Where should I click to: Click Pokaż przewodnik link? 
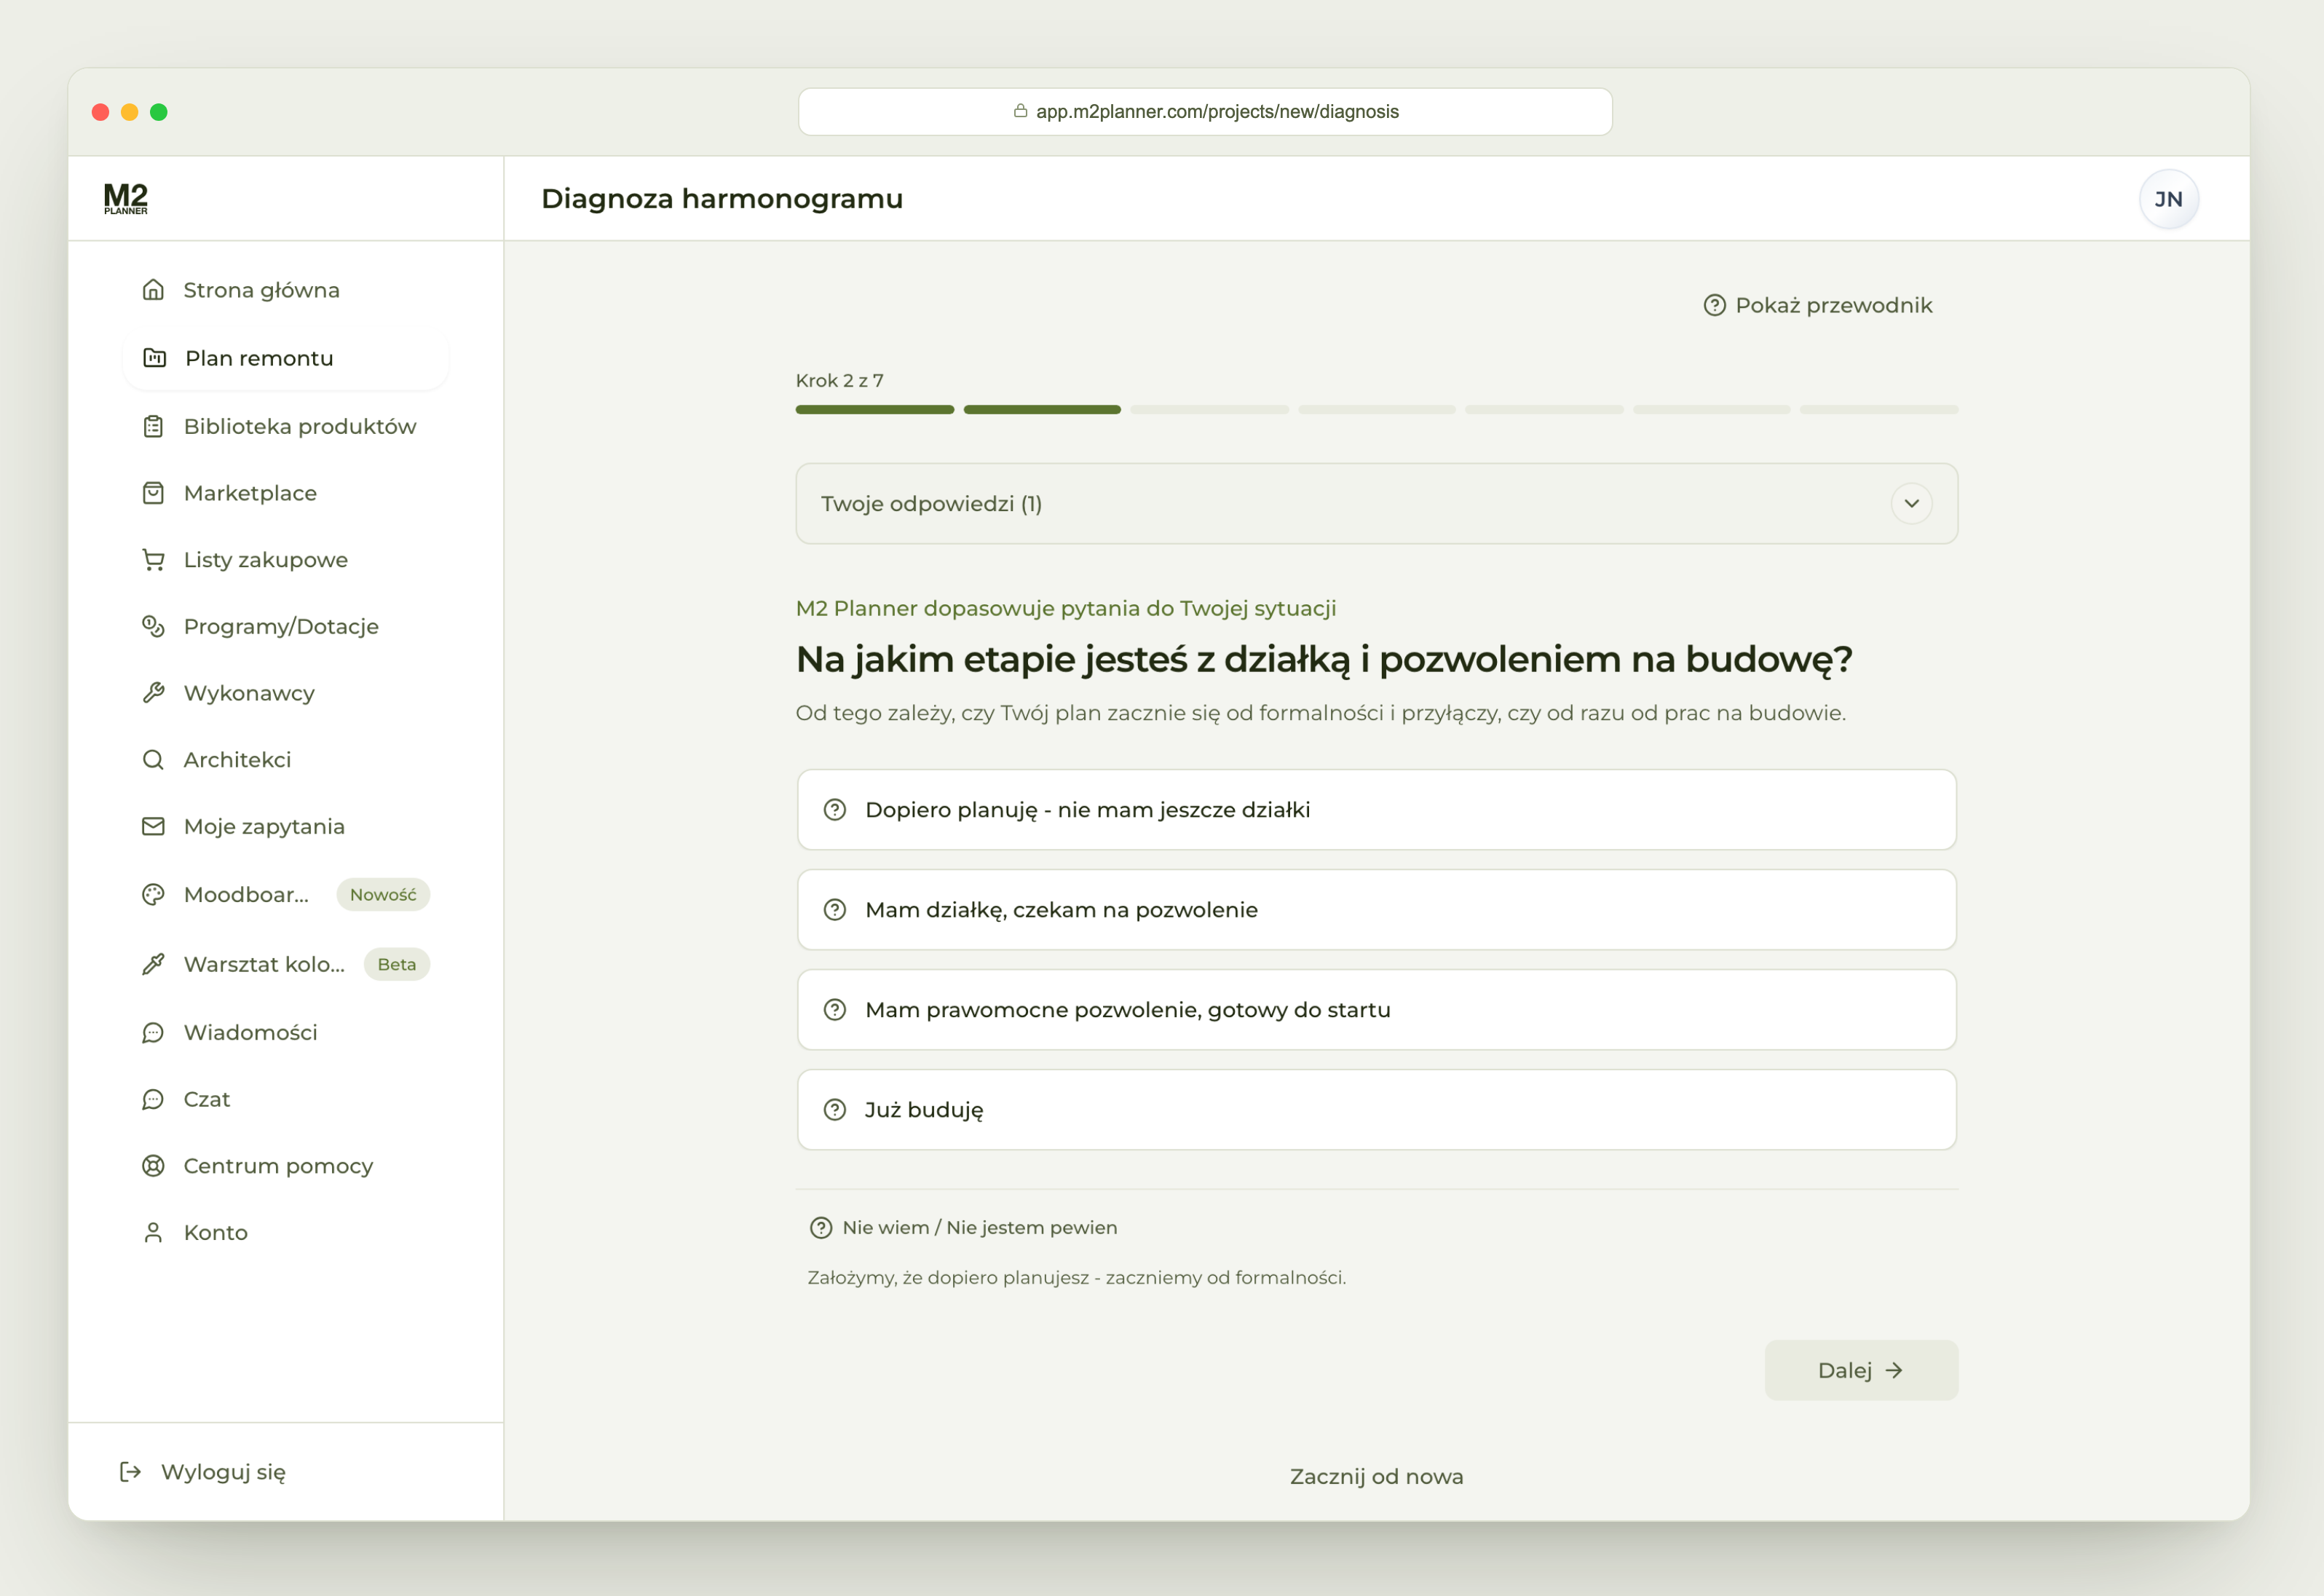click(x=1818, y=305)
